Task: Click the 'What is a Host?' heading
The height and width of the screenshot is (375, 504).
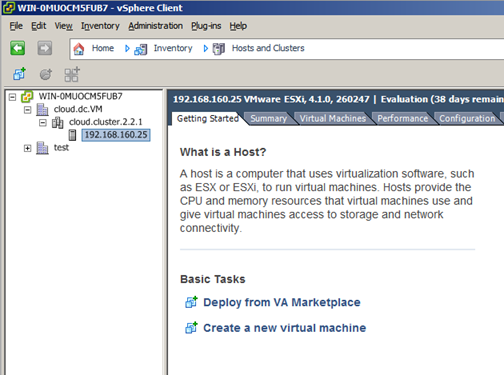Action: pyautogui.click(x=223, y=152)
